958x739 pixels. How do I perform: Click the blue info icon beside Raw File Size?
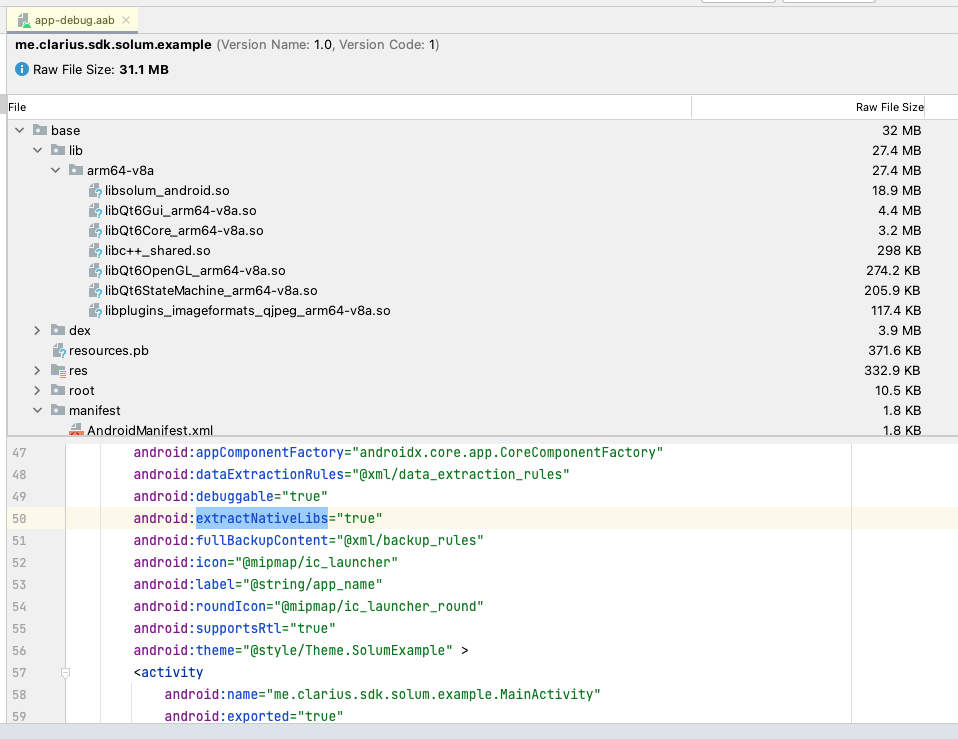pyautogui.click(x=21, y=69)
